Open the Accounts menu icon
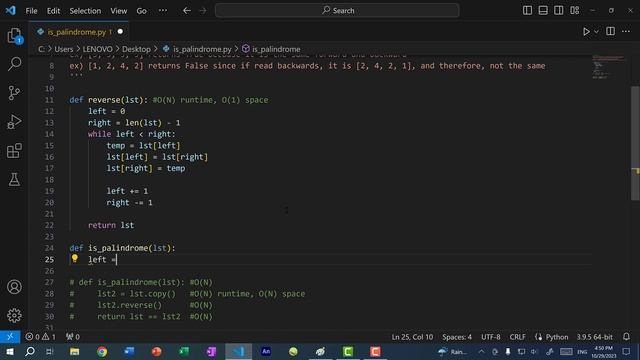The image size is (640, 360). pos(14,287)
